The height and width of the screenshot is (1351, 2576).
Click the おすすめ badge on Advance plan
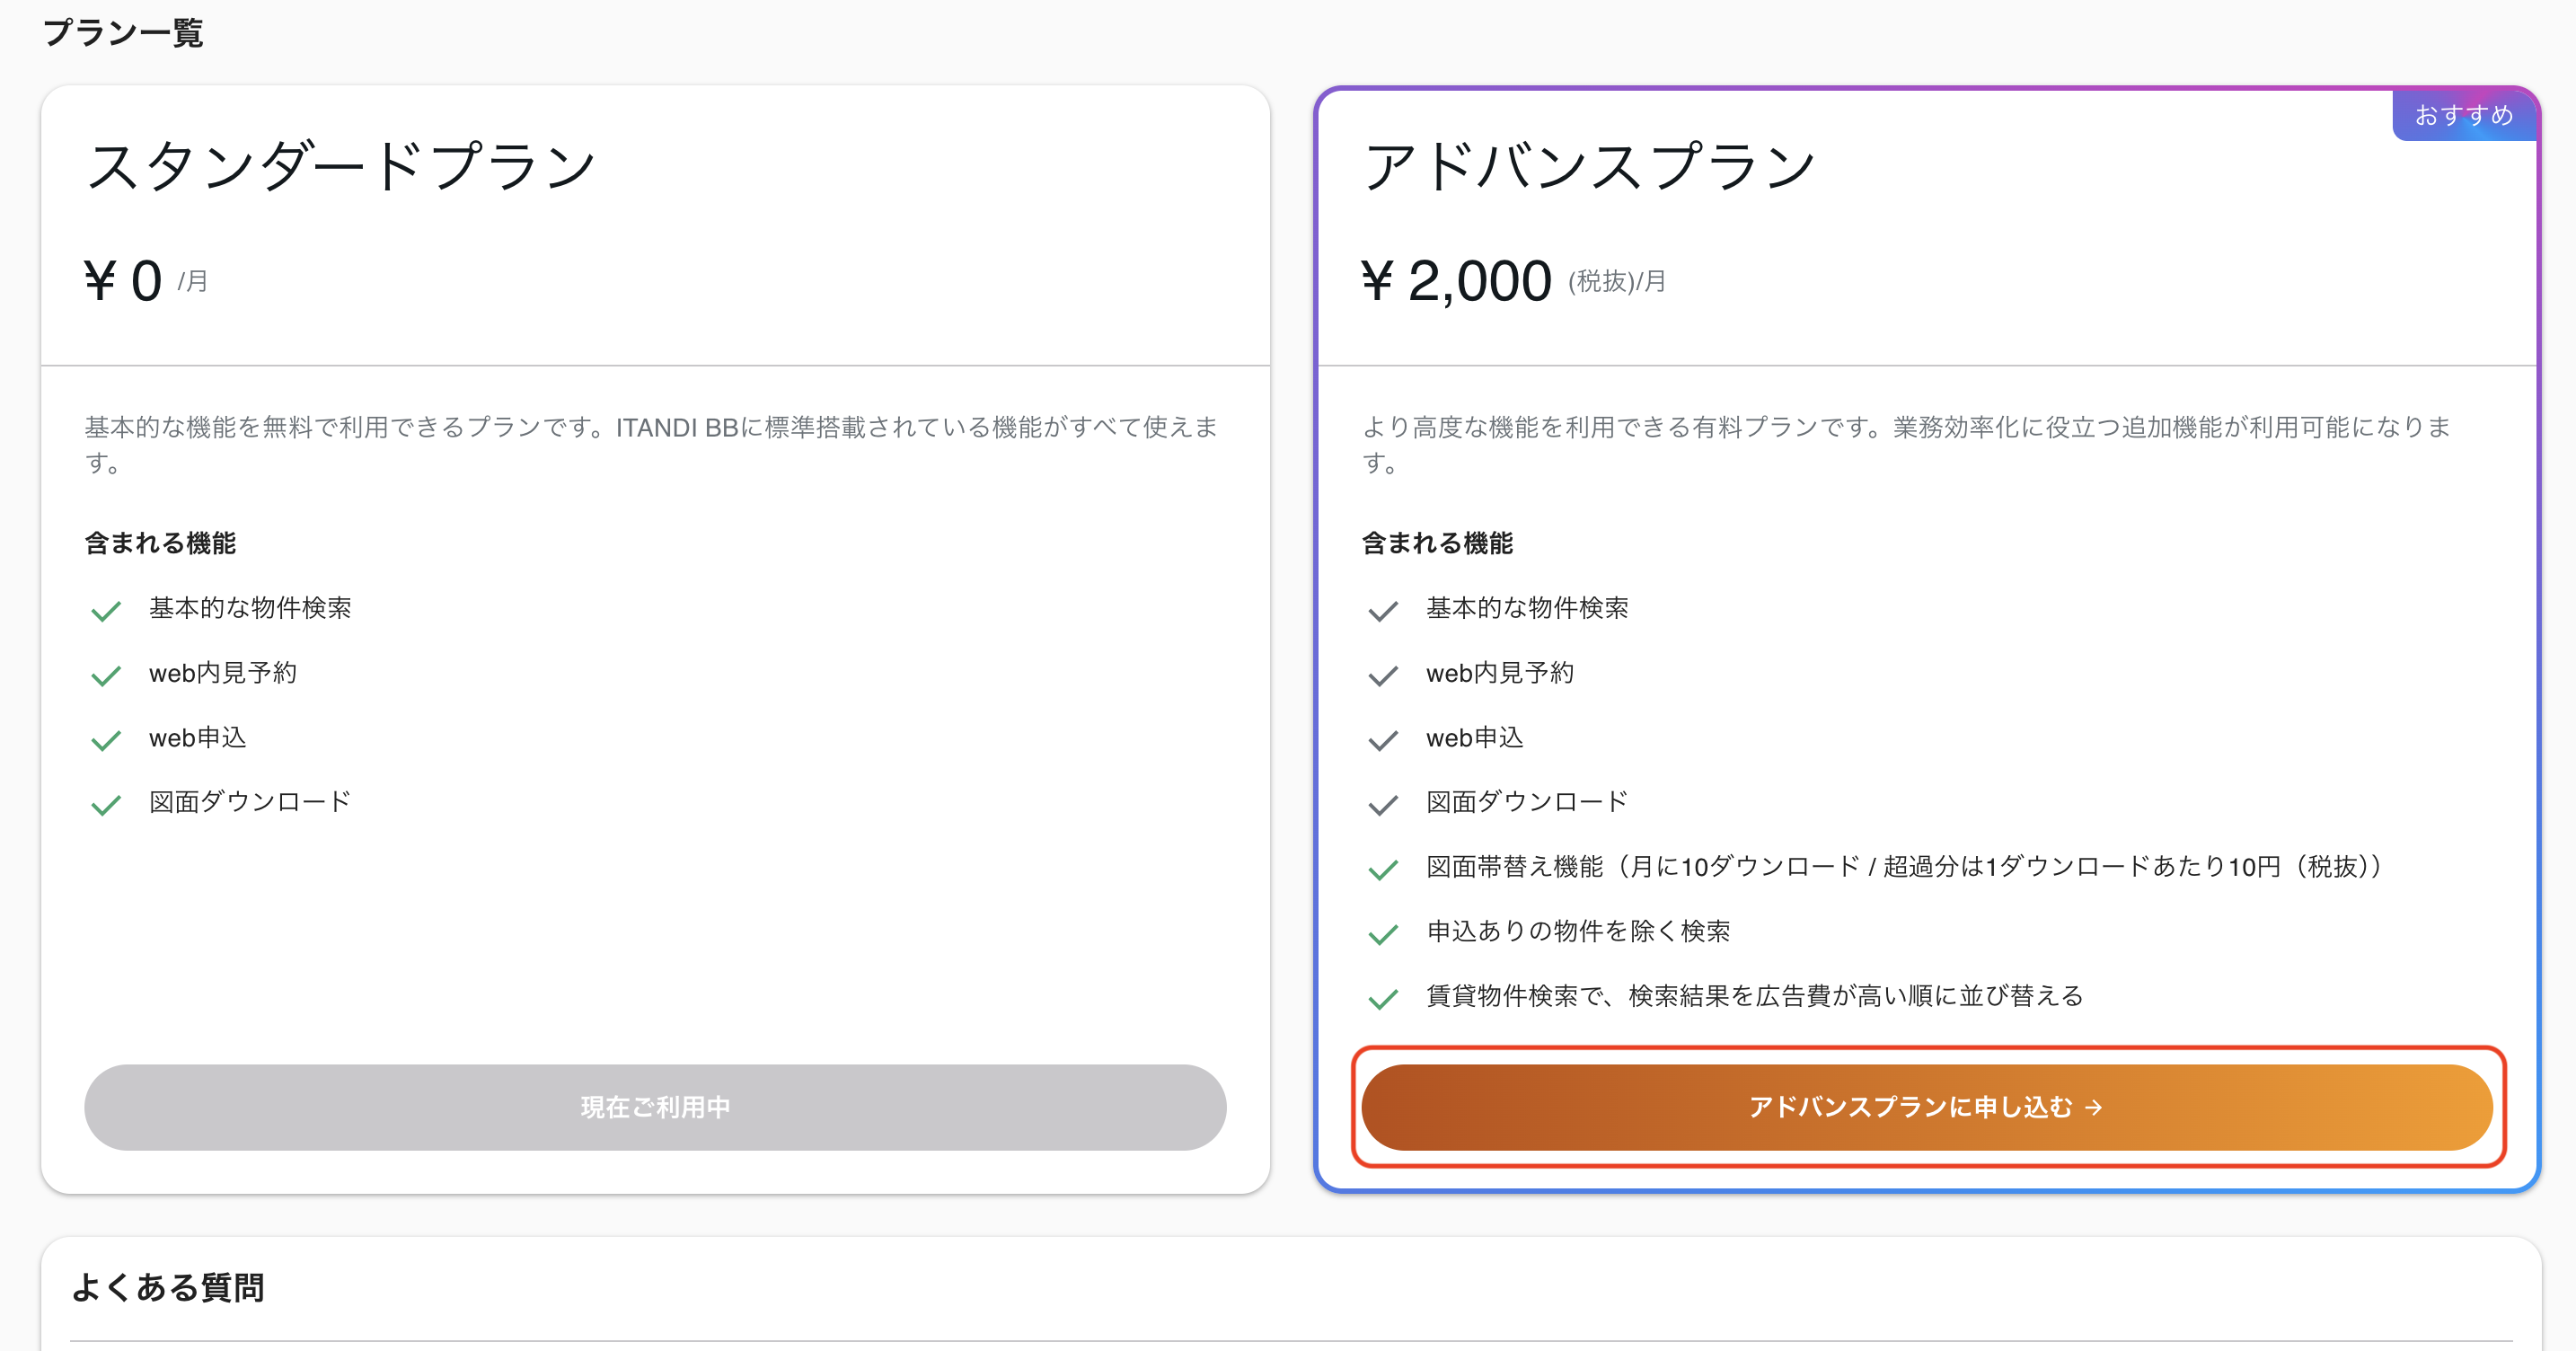[x=2464, y=115]
